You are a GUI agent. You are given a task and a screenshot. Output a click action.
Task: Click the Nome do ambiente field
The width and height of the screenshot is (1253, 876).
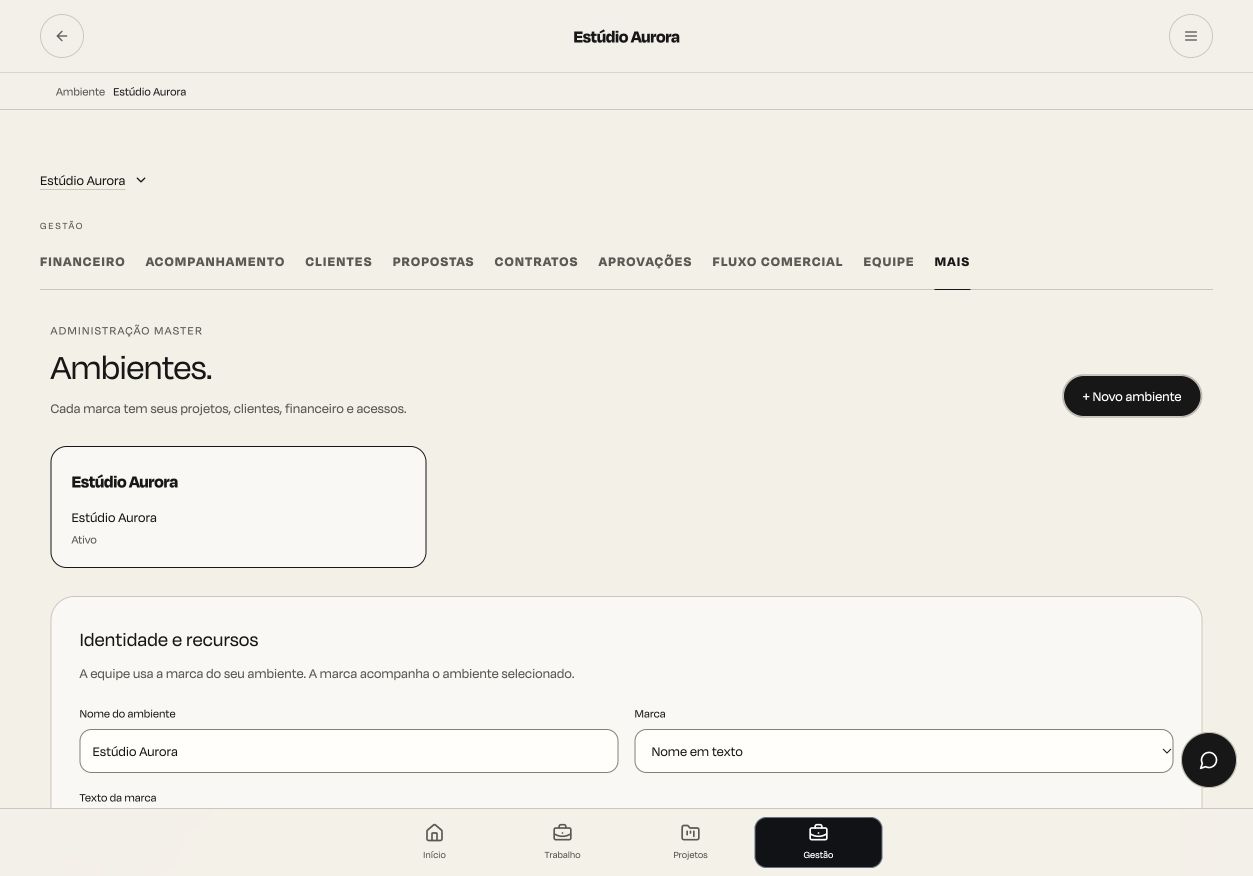coord(349,751)
